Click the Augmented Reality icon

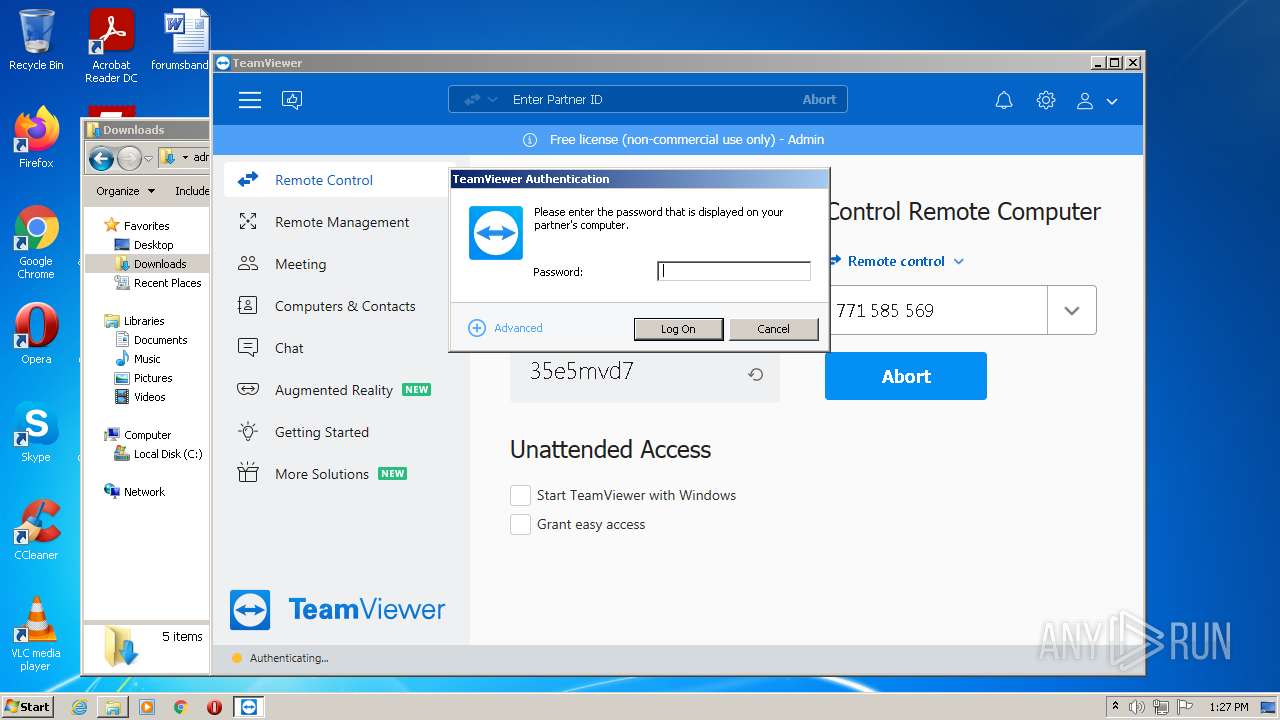tap(248, 390)
